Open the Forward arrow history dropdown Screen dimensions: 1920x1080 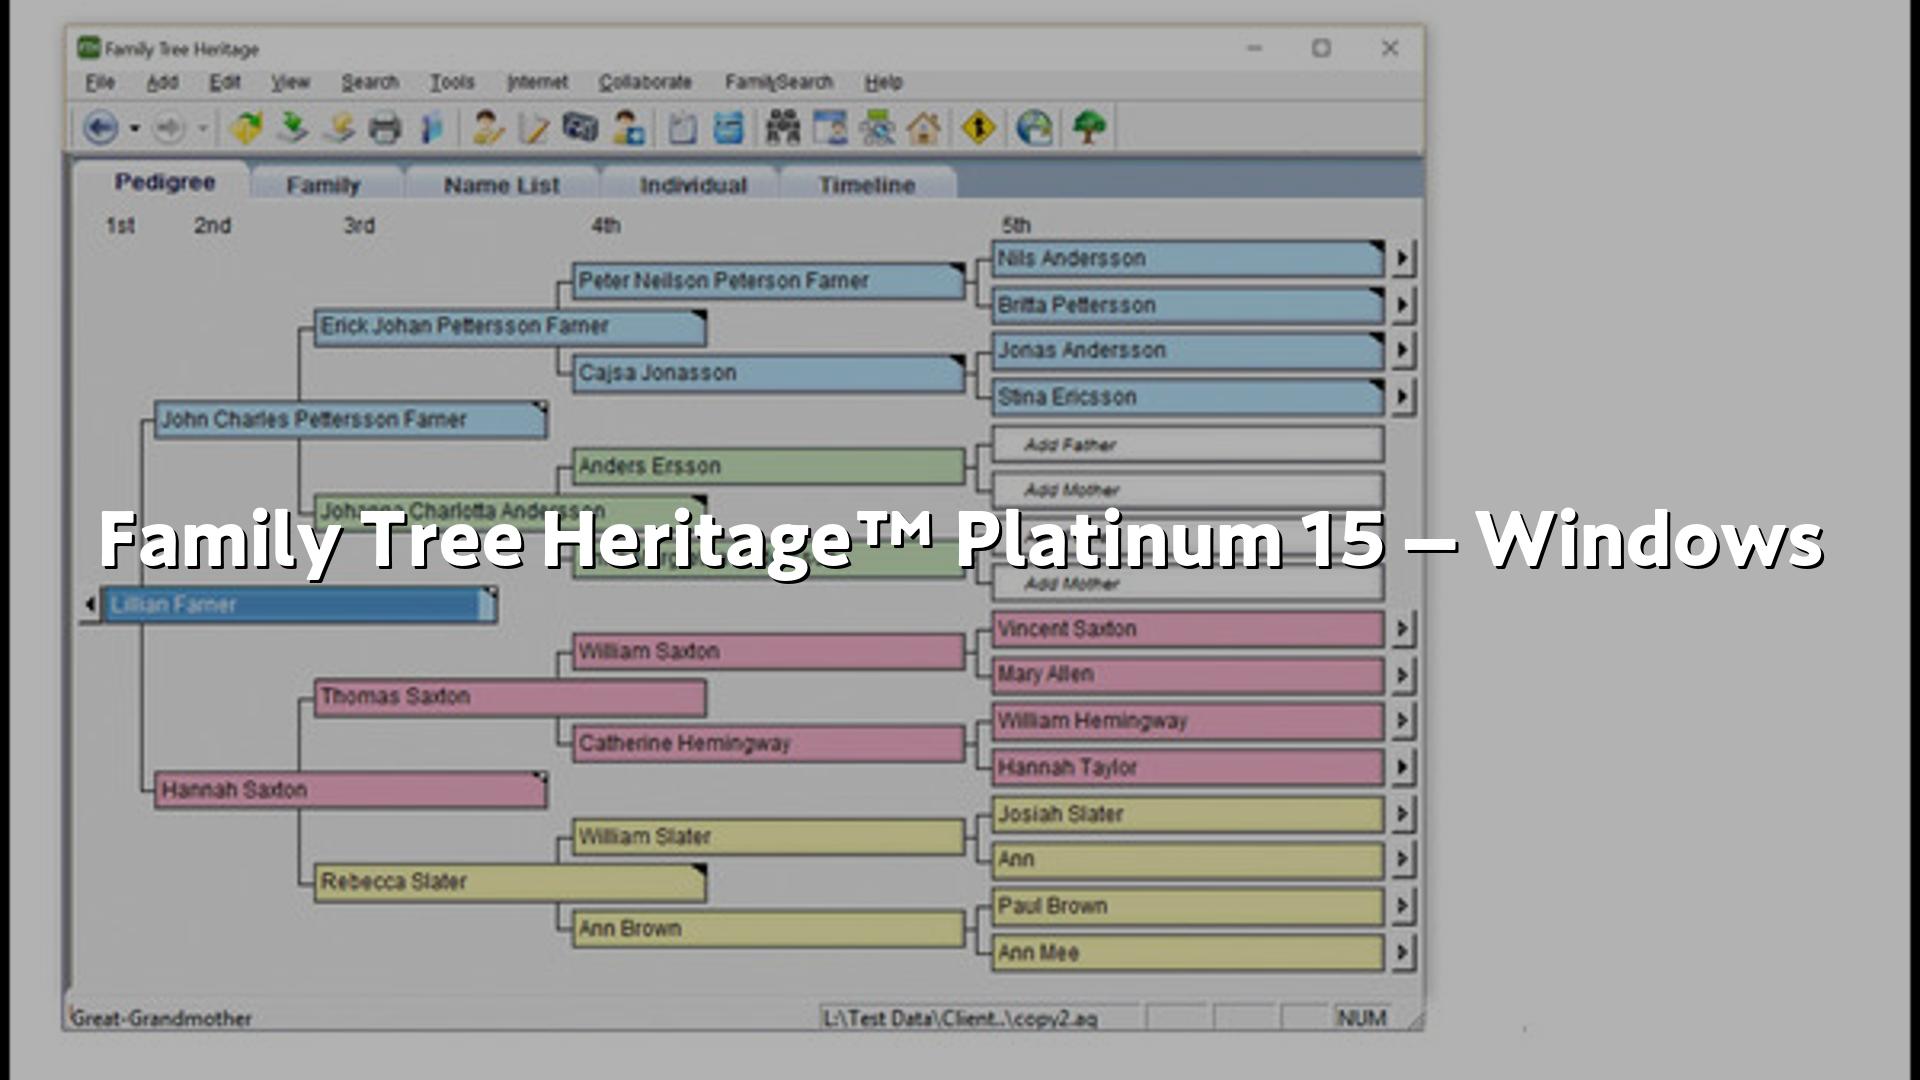[202, 128]
